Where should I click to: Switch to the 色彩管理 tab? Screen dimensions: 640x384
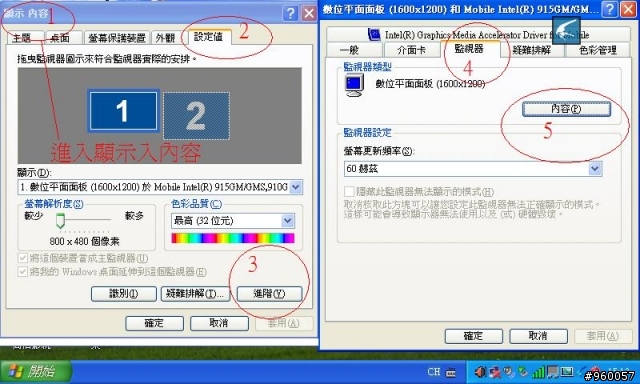pyautogui.click(x=598, y=50)
